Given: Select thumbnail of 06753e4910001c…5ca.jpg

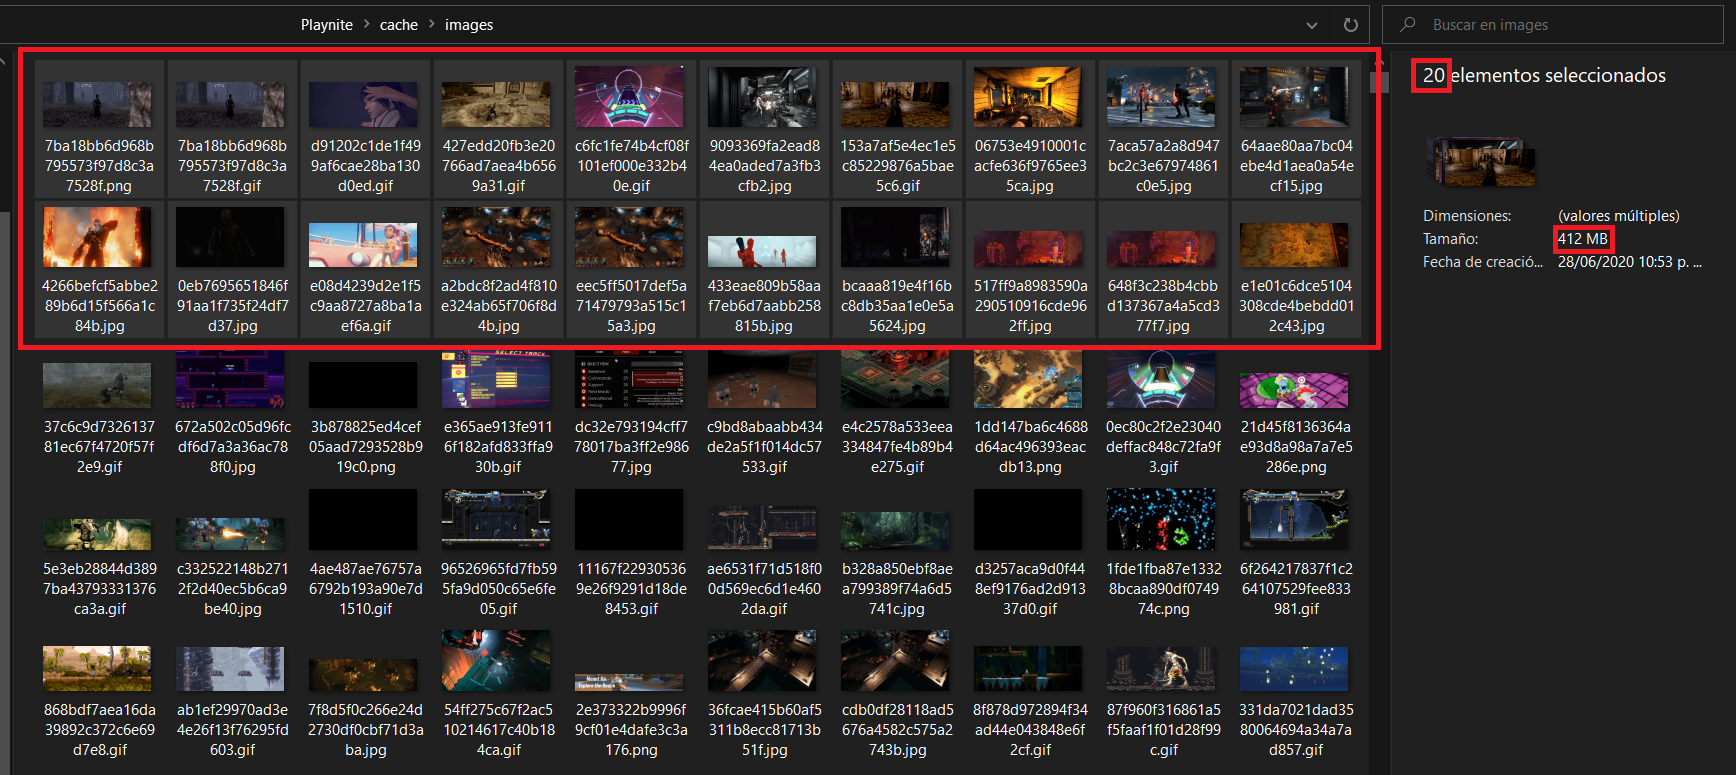Looking at the screenshot, I should [x=1029, y=97].
